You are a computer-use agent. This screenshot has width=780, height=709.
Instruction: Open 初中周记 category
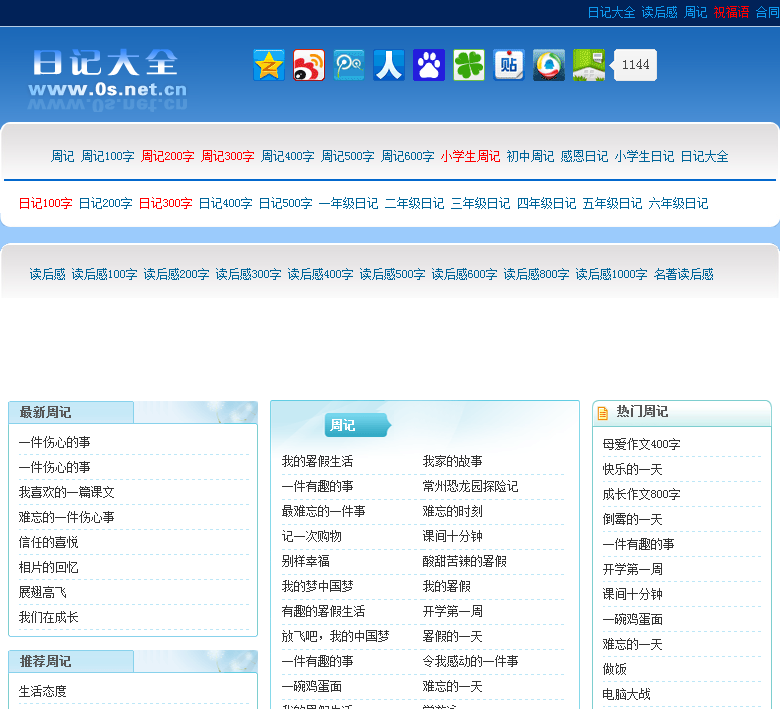(x=530, y=156)
